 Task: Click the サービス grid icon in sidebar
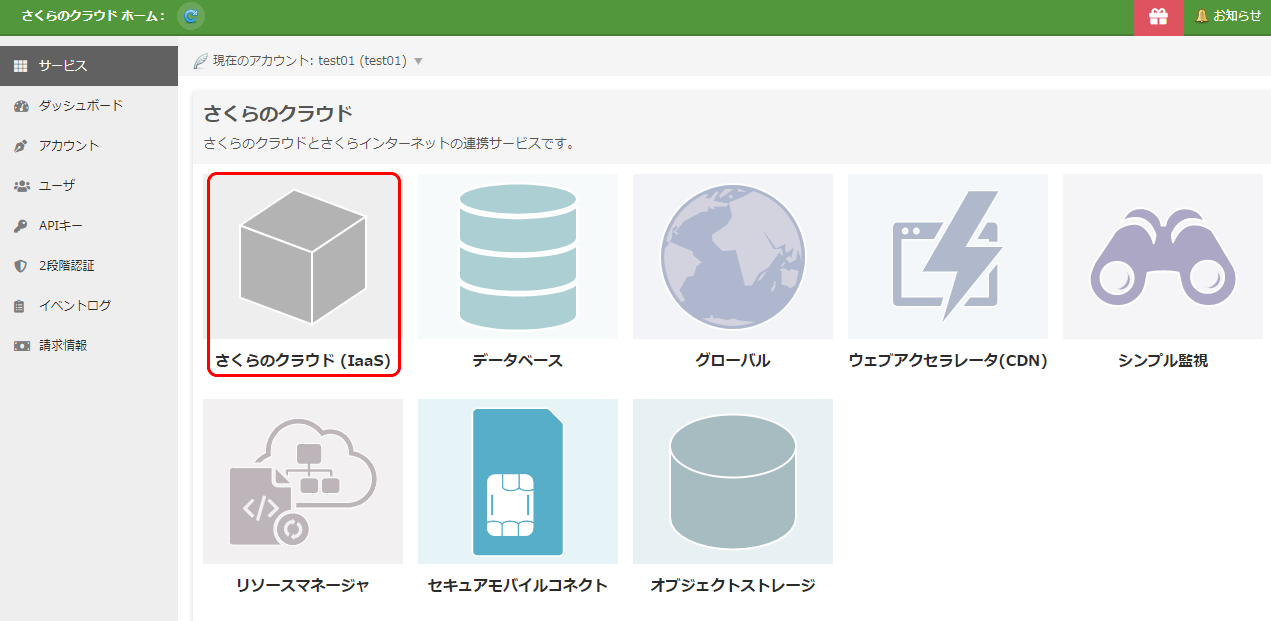pos(21,66)
